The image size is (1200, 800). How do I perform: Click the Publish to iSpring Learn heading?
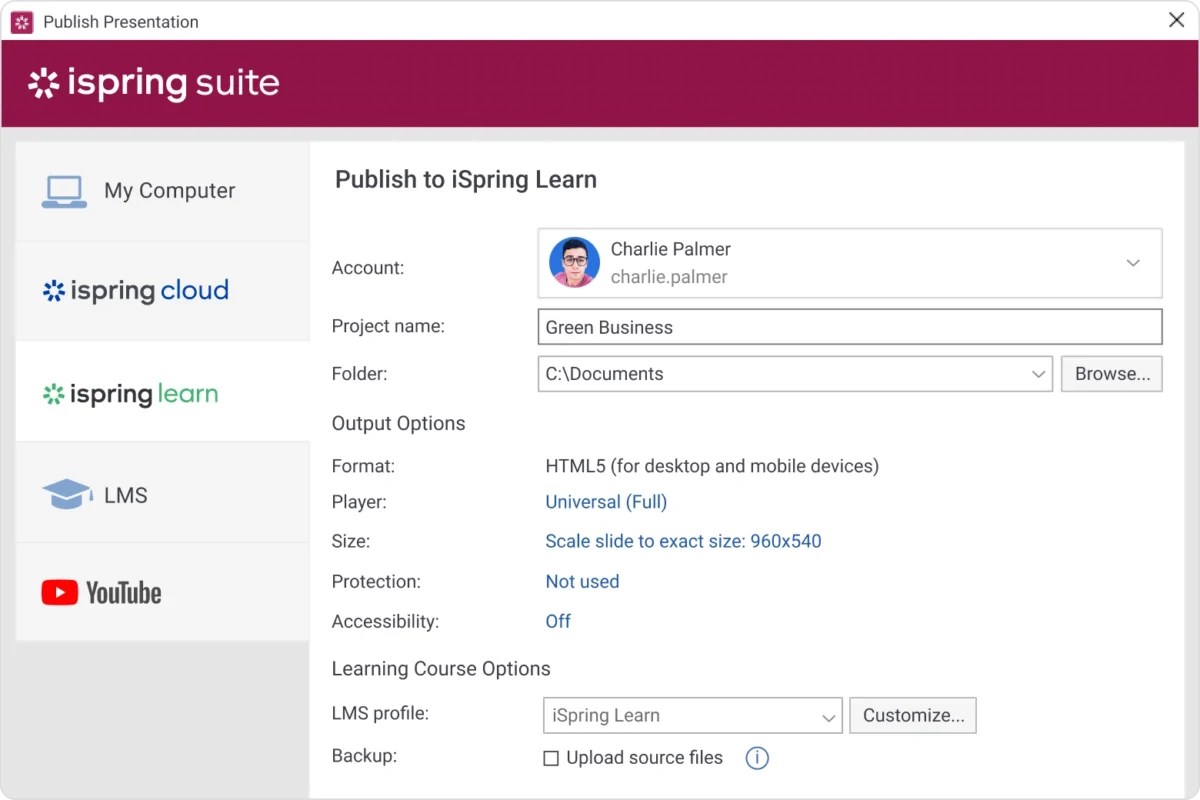pyautogui.click(x=466, y=180)
